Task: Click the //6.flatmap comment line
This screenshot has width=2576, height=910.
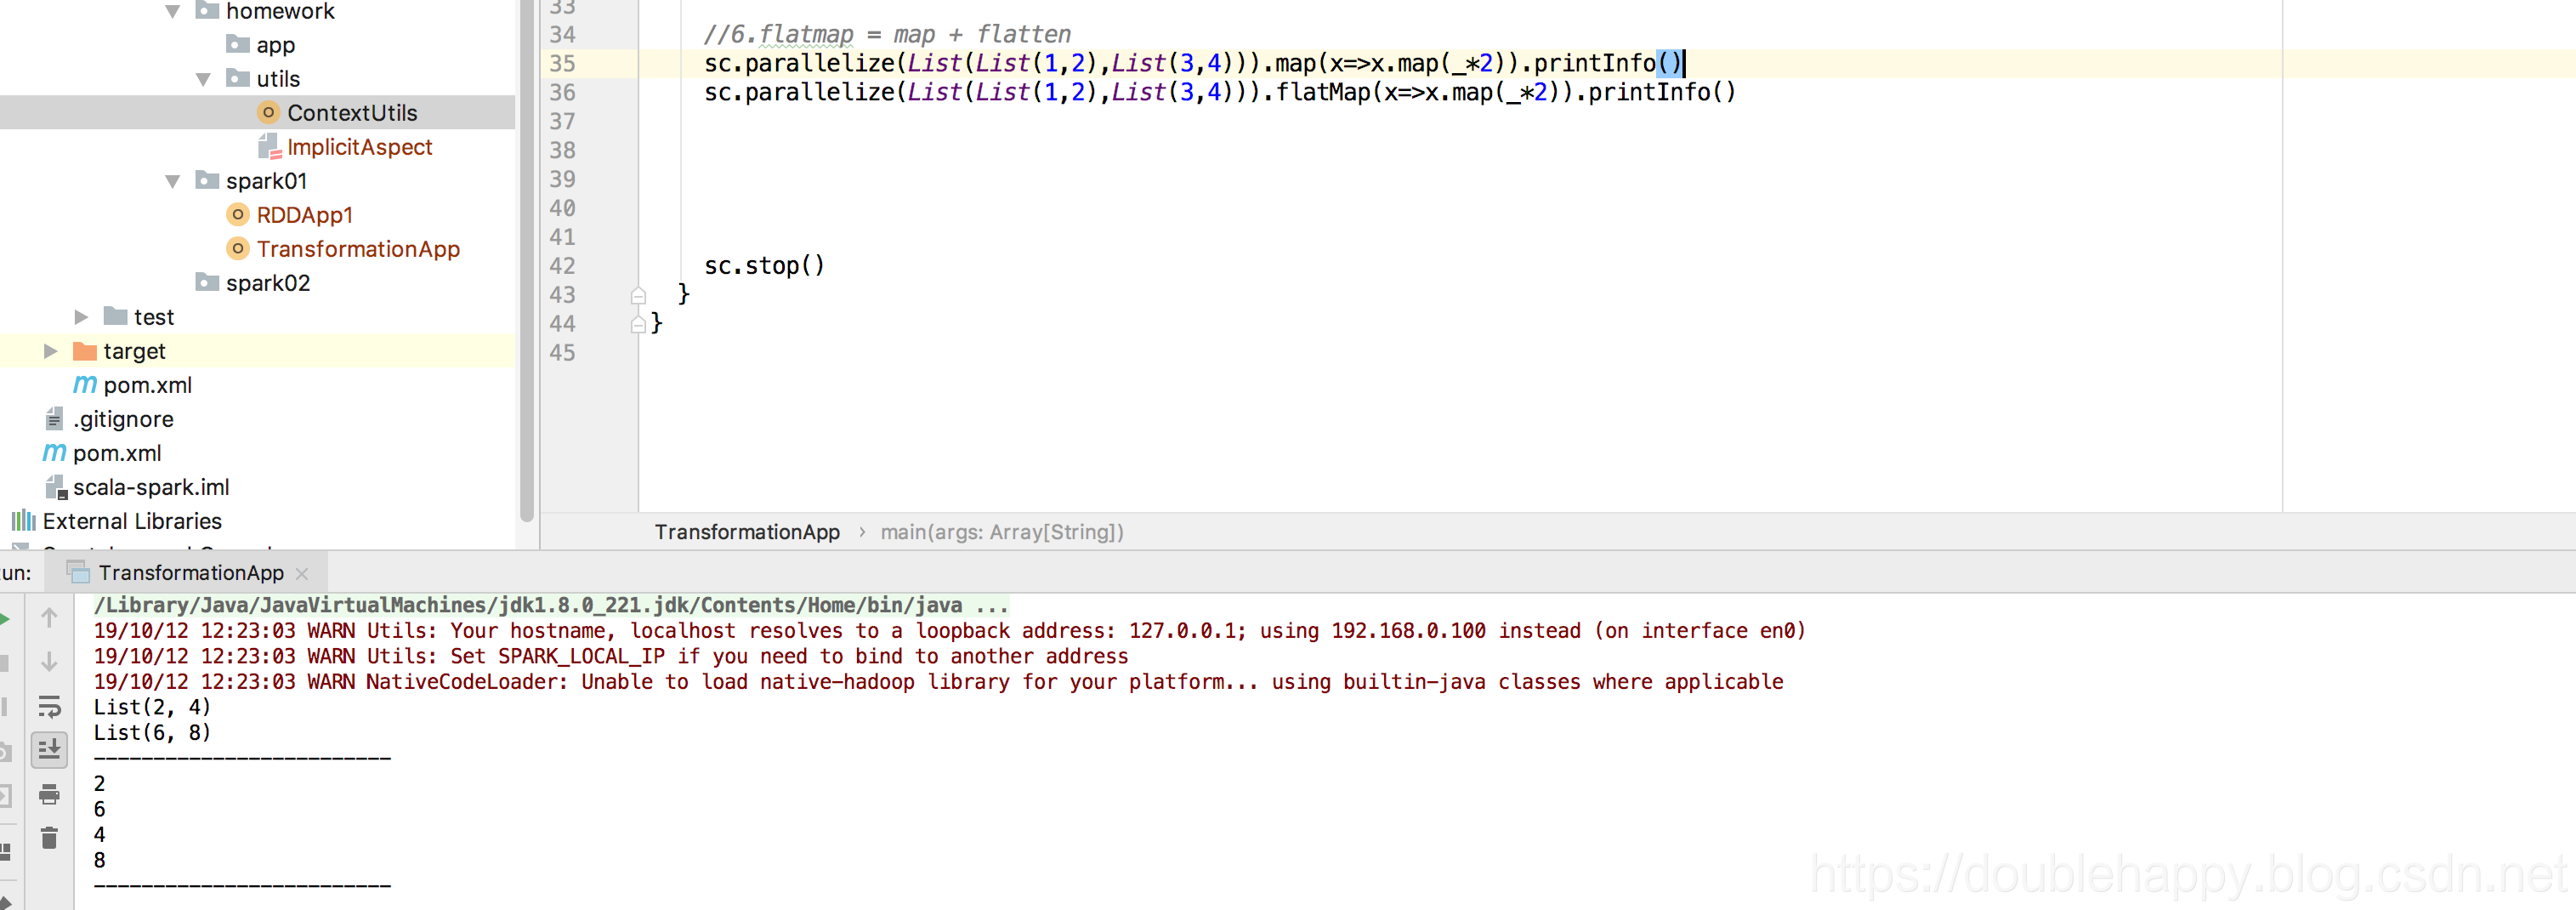Action: pyautogui.click(x=887, y=35)
